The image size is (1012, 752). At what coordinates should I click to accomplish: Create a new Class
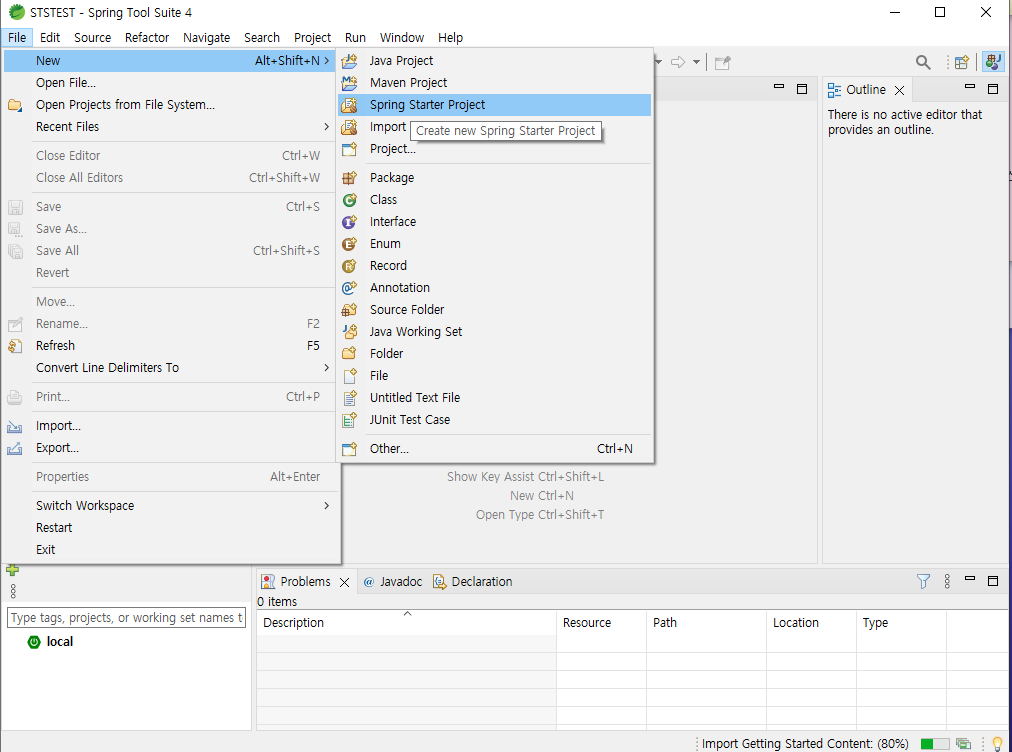pos(494,199)
